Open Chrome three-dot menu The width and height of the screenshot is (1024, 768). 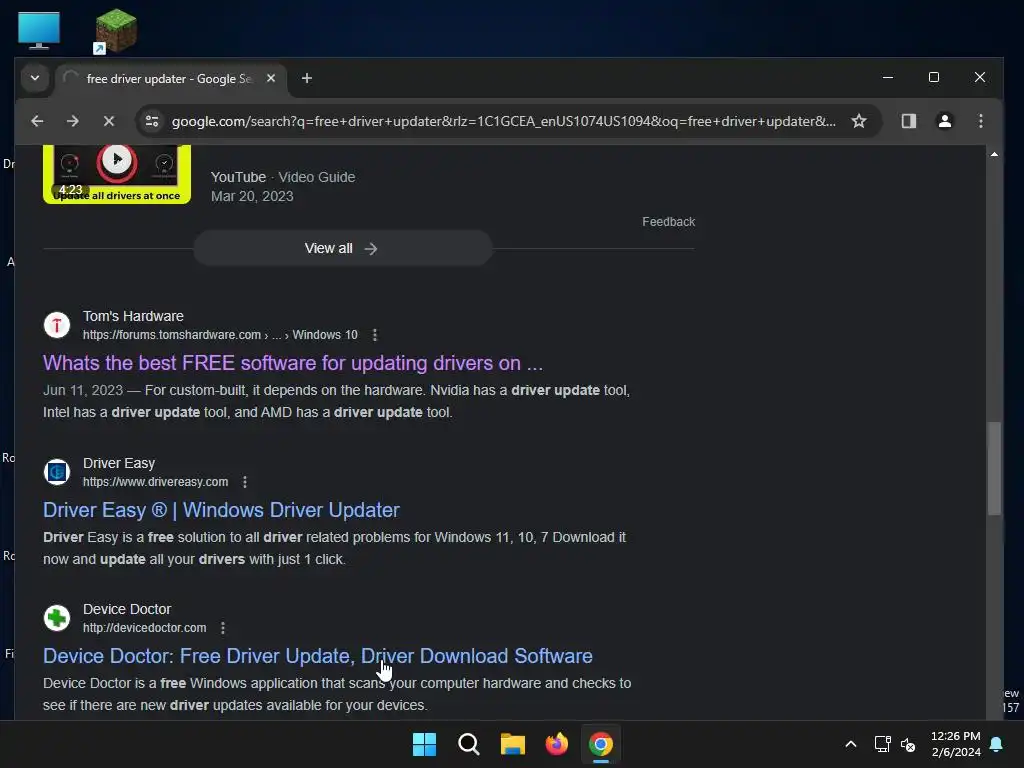pyautogui.click(x=980, y=121)
